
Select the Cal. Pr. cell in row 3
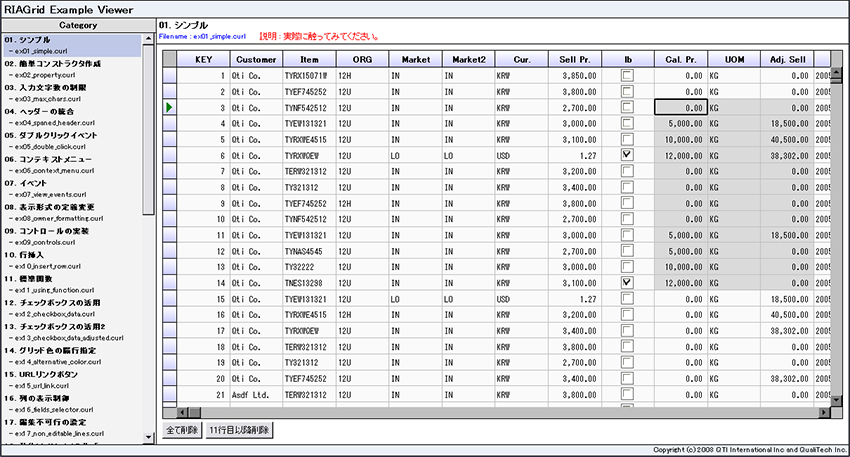680,106
